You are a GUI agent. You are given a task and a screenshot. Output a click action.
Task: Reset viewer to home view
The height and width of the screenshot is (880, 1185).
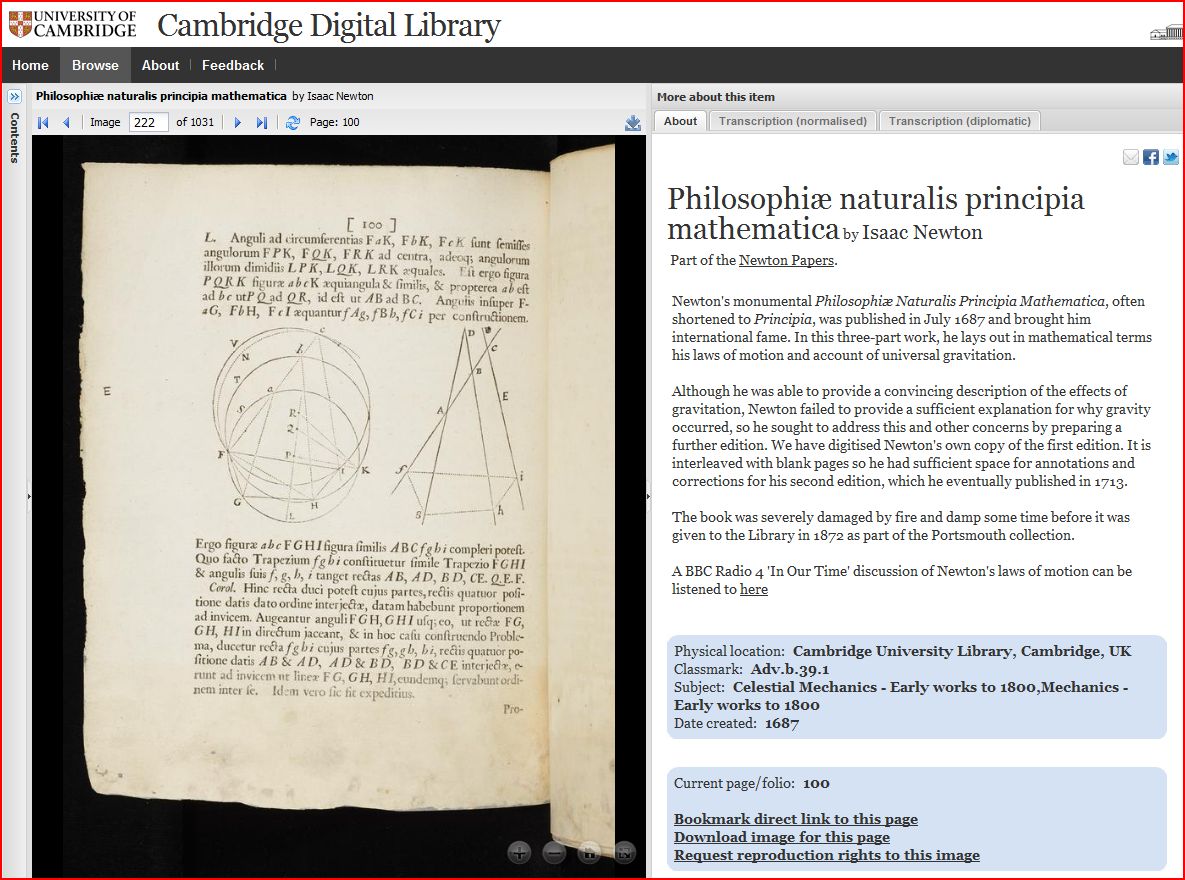[589, 854]
